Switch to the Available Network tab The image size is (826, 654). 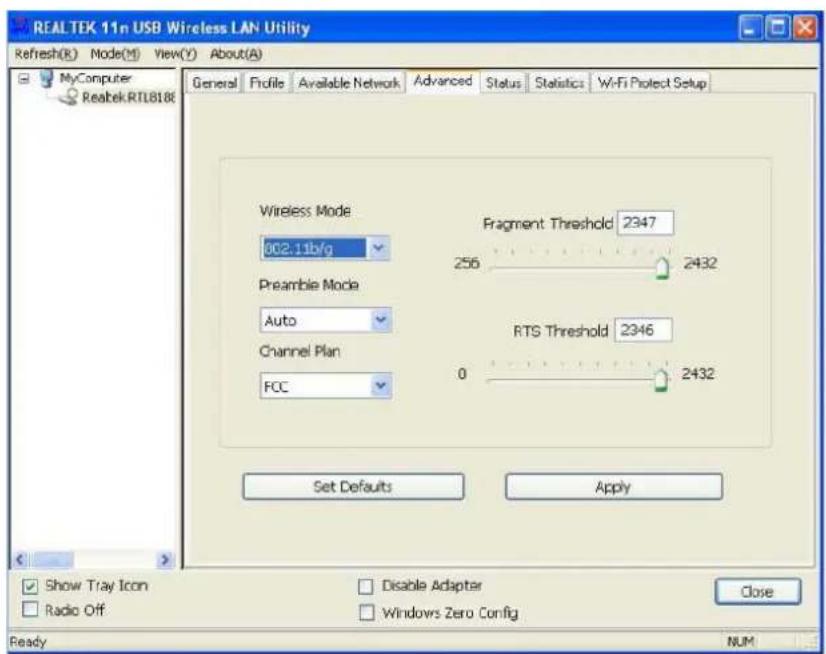(x=349, y=83)
